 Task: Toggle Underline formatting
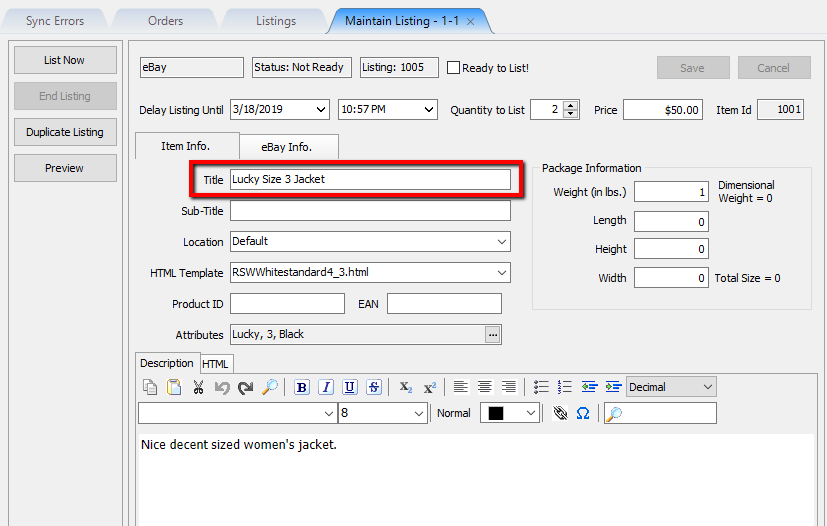point(350,387)
